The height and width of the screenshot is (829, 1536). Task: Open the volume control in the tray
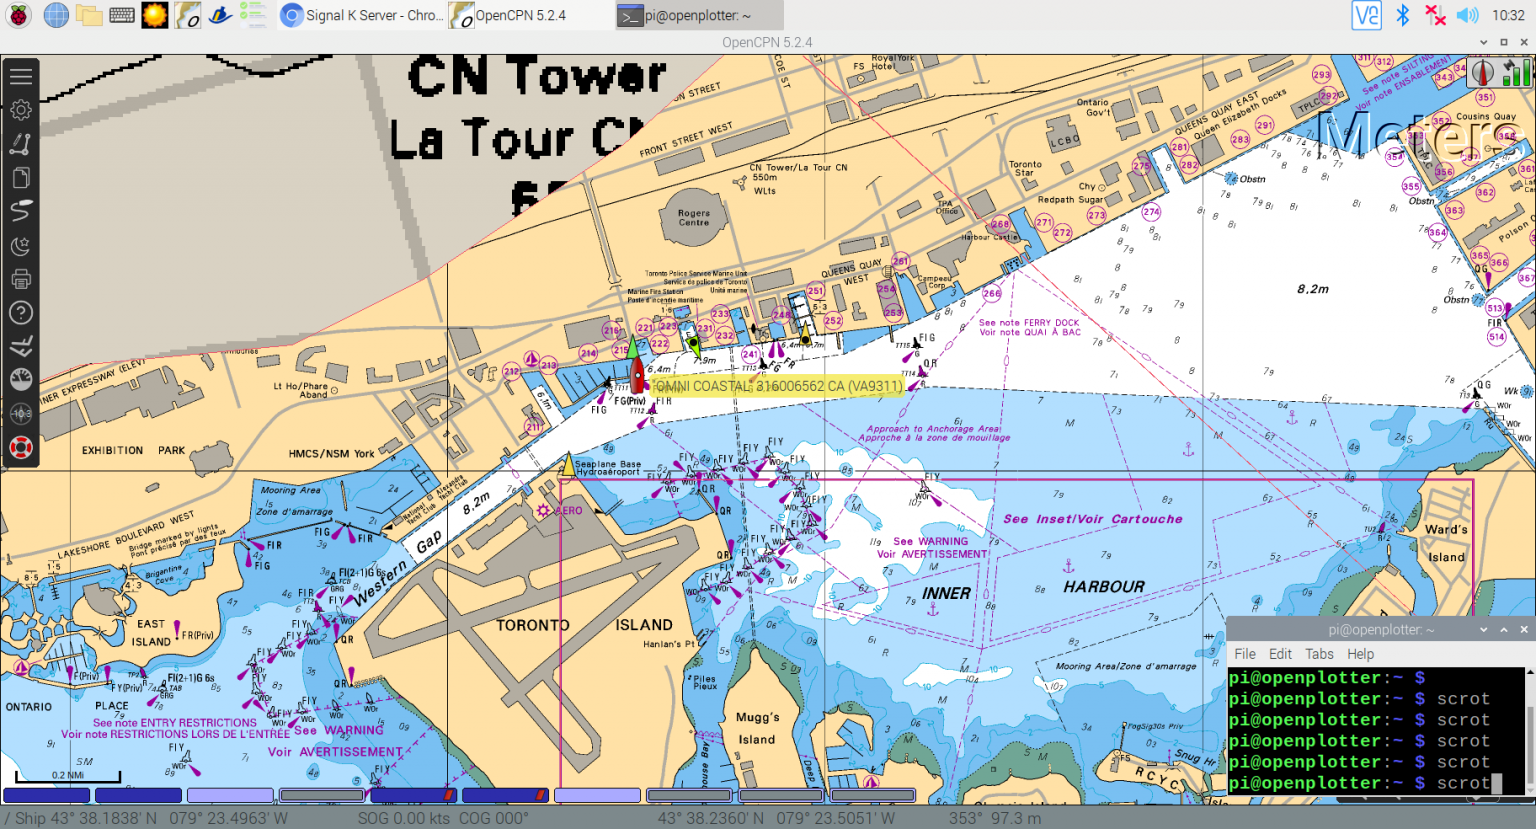tap(1468, 15)
